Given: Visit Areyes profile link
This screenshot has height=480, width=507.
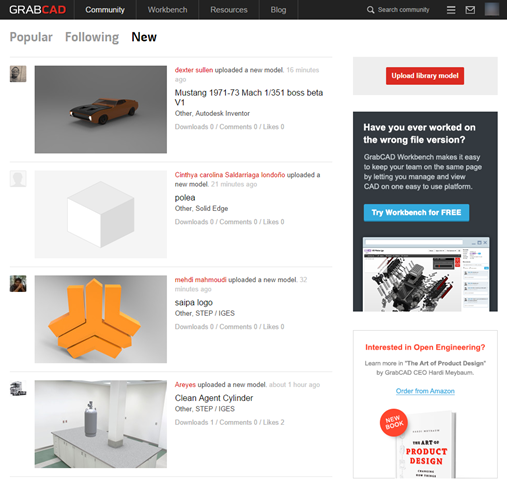Looking at the screenshot, I should coord(185,385).
